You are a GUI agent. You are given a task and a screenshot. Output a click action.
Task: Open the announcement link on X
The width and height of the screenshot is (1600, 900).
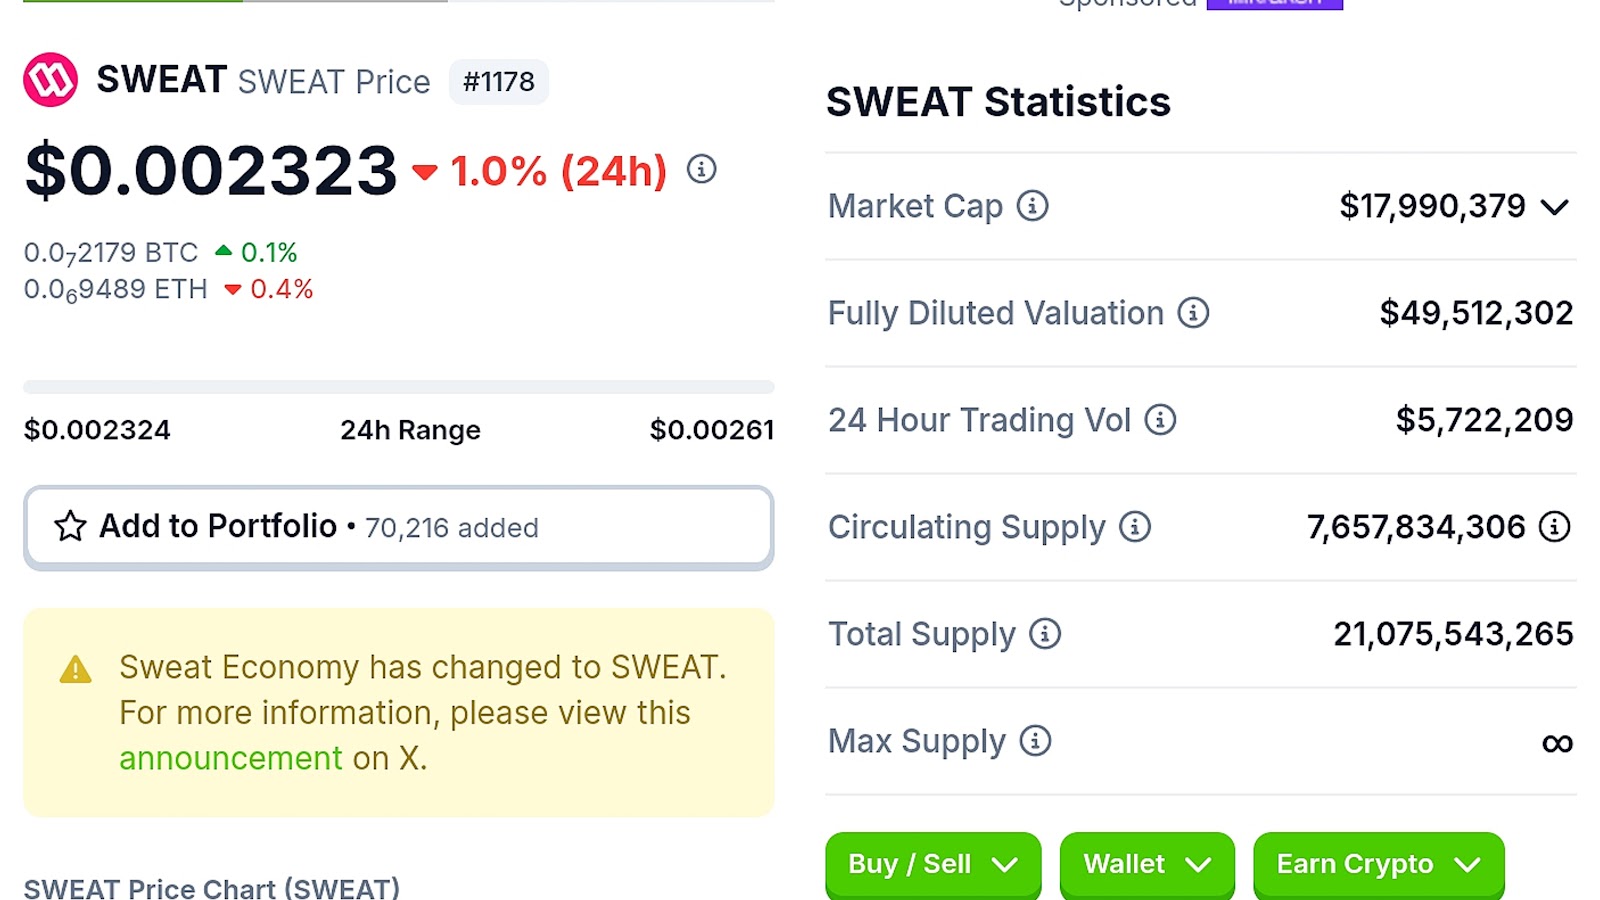point(231,758)
